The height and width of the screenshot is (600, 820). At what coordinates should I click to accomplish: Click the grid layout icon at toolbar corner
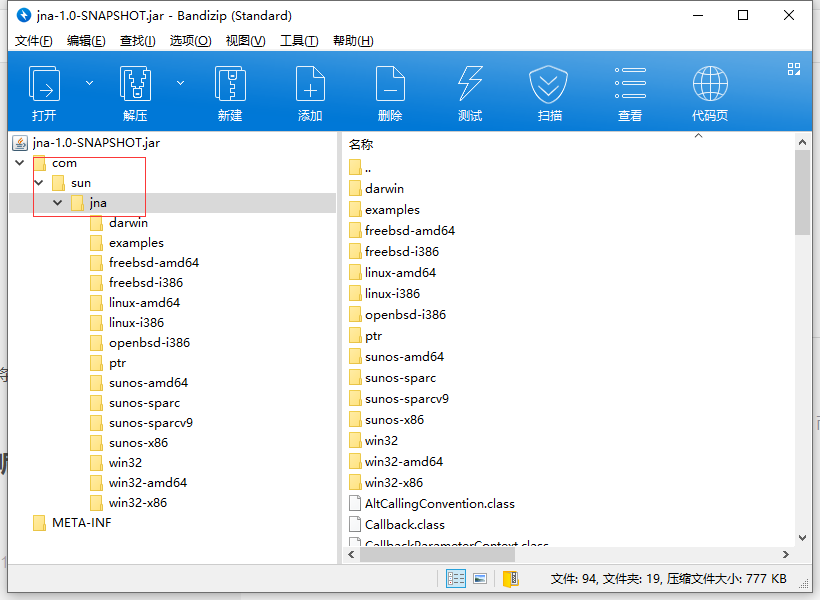[x=794, y=69]
